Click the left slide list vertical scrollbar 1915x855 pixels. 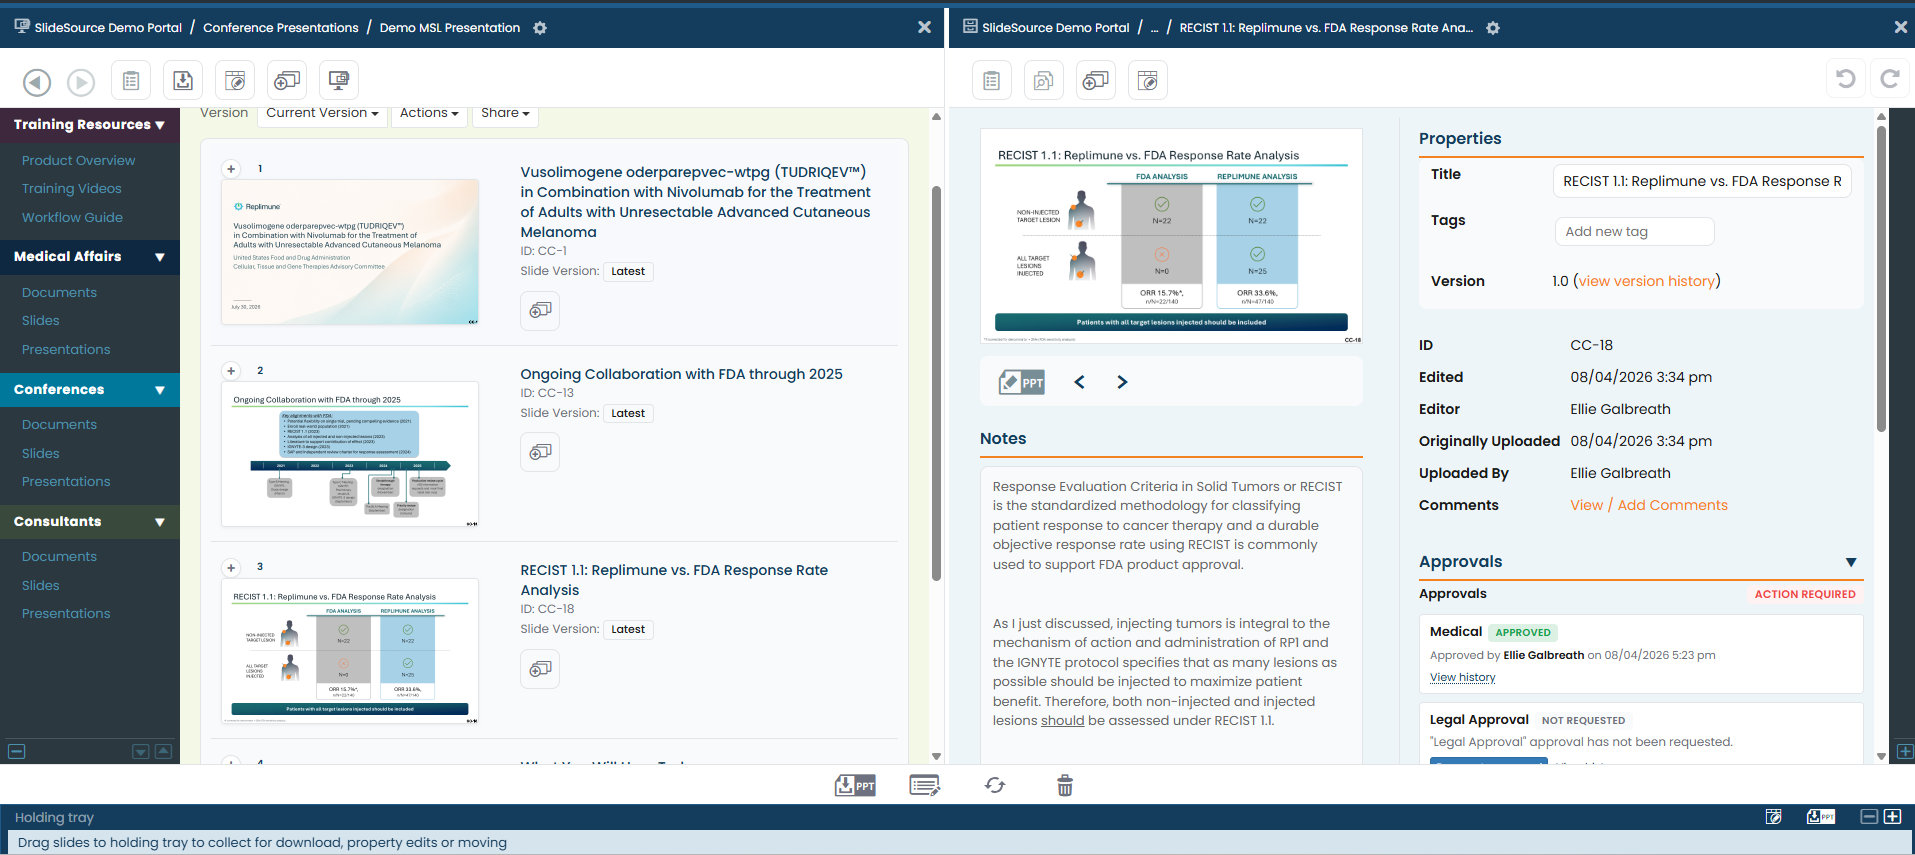tap(936, 383)
